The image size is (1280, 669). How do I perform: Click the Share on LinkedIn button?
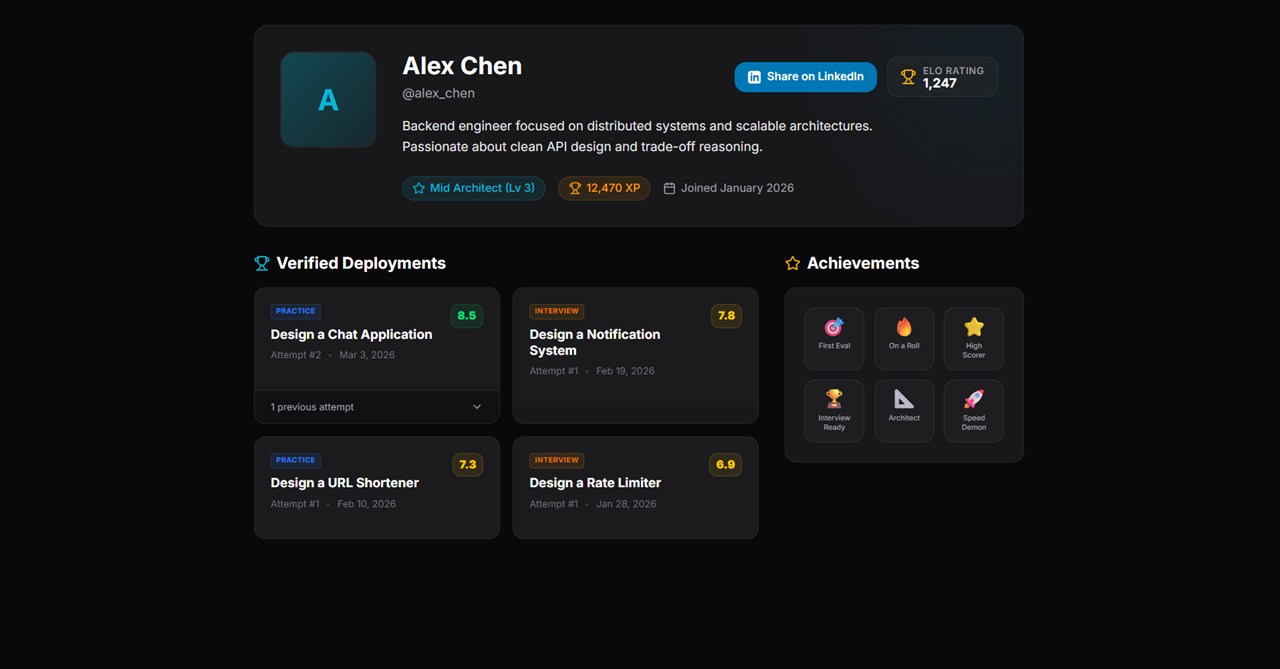[805, 76]
